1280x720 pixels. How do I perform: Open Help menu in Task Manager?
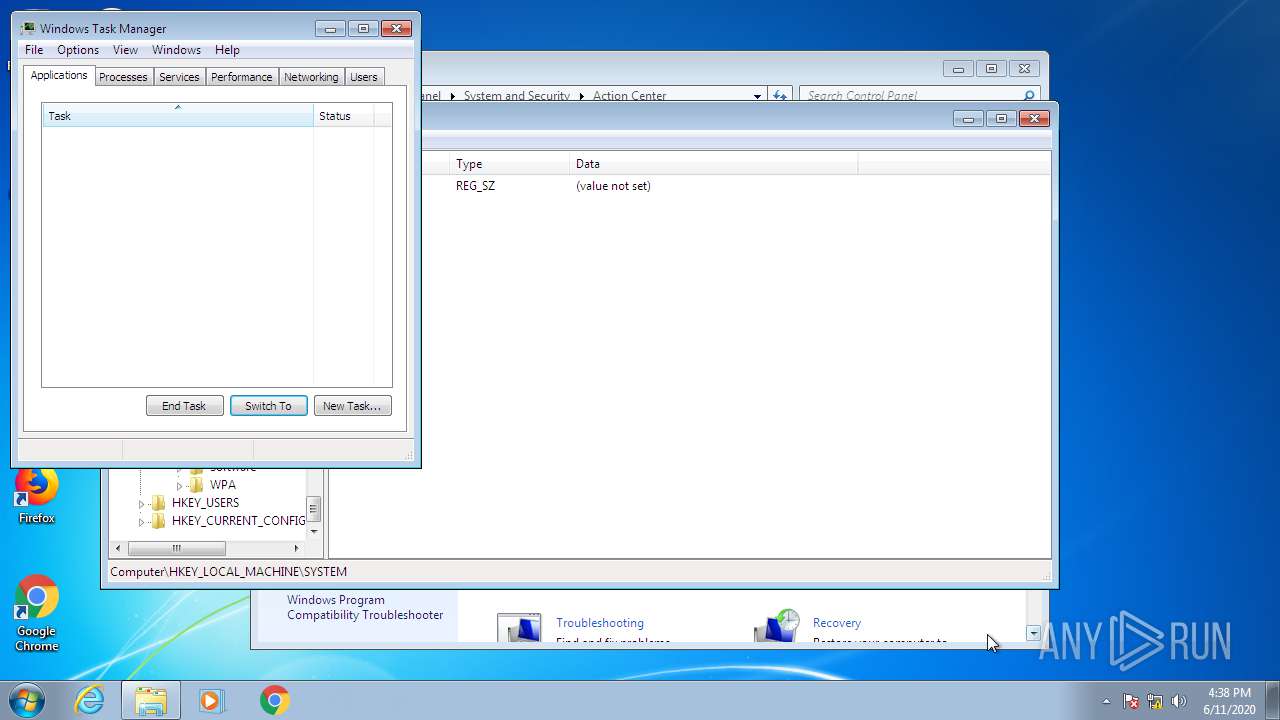pyautogui.click(x=227, y=50)
